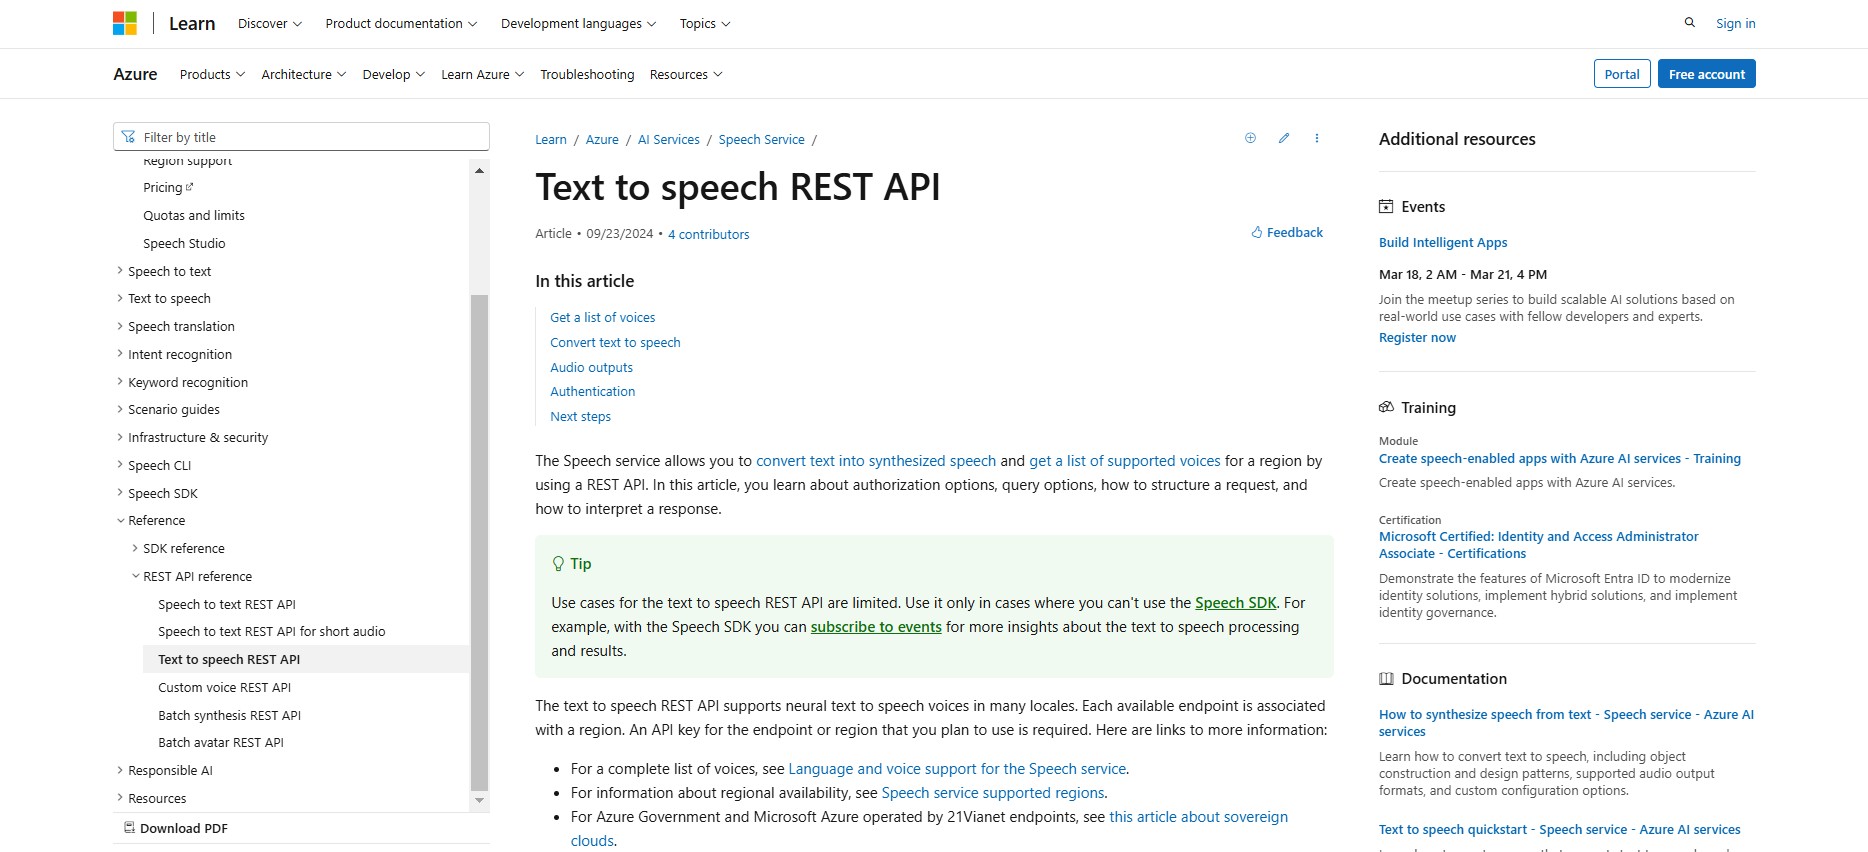This screenshot has height=852, width=1868.
Task: Open the Topics dropdown menu
Action: pyautogui.click(x=705, y=23)
